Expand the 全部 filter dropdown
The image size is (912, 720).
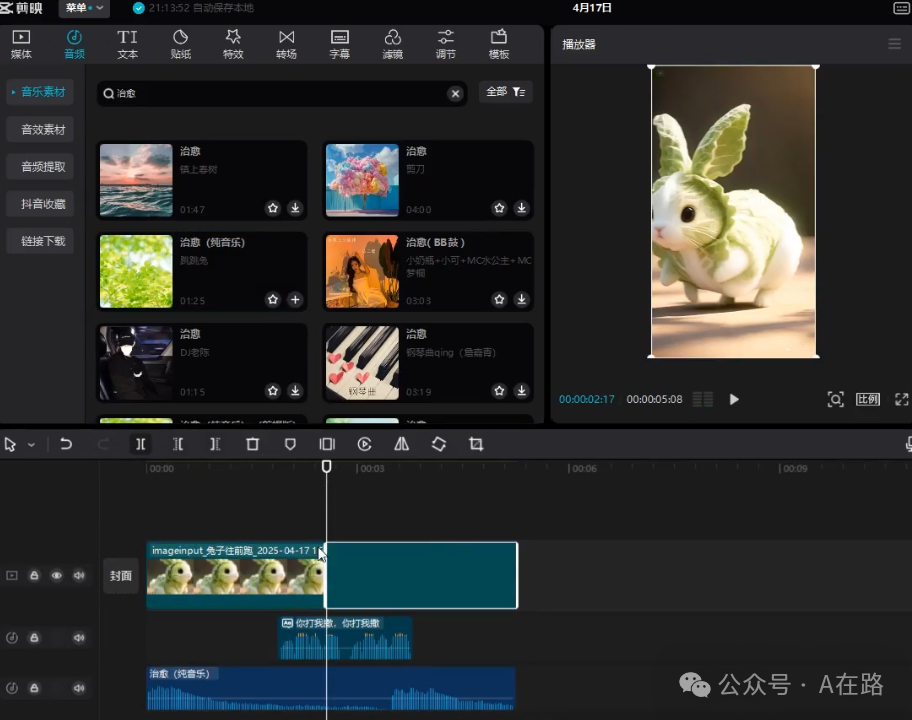pyautogui.click(x=505, y=92)
